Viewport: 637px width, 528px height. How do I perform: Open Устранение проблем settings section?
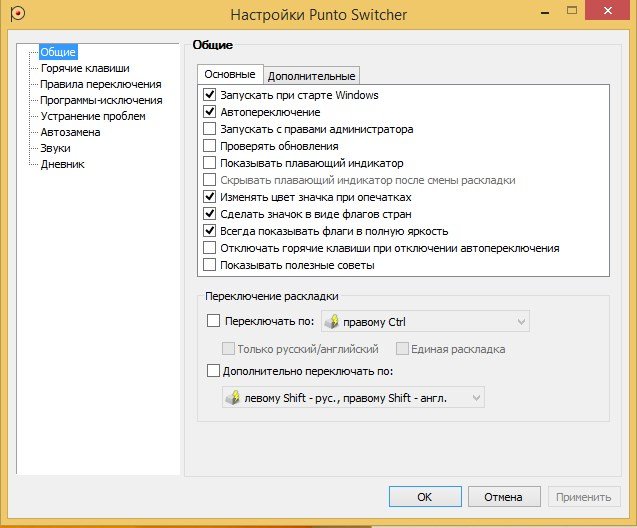[x=93, y=116]
